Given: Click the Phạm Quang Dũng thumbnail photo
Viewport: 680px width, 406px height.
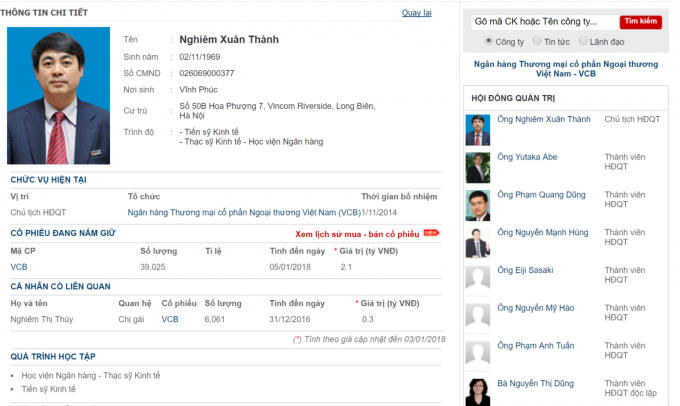Looking at the screenshot, I should pos(478,206).
